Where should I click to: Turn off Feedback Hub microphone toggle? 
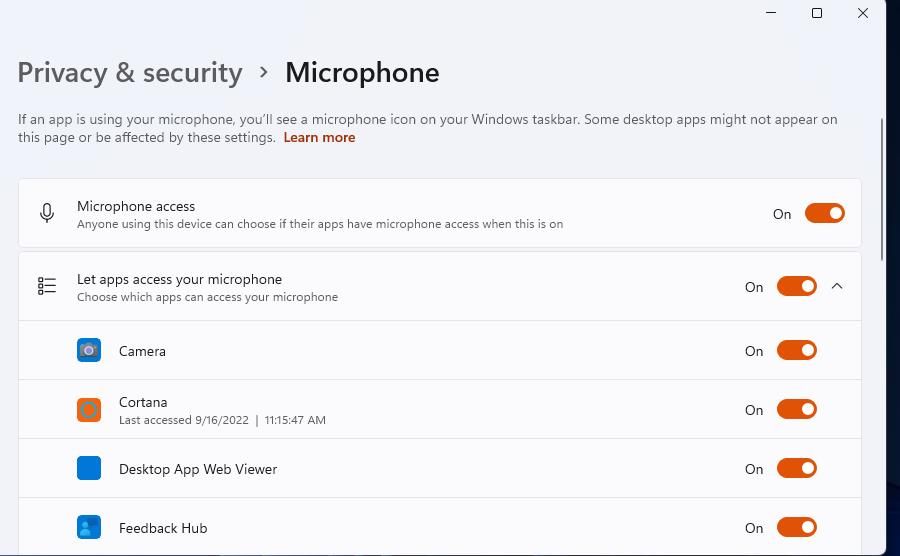pyautogui.click(x=796, y=527)
